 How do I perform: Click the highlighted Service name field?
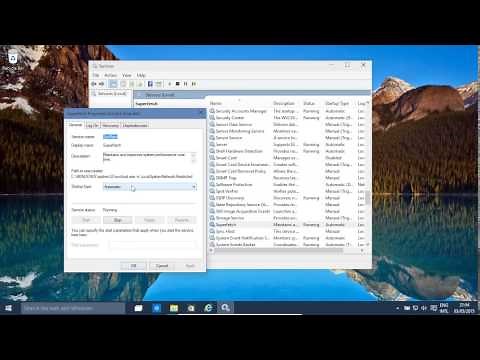pyautogui.click(x=110, y=136)
